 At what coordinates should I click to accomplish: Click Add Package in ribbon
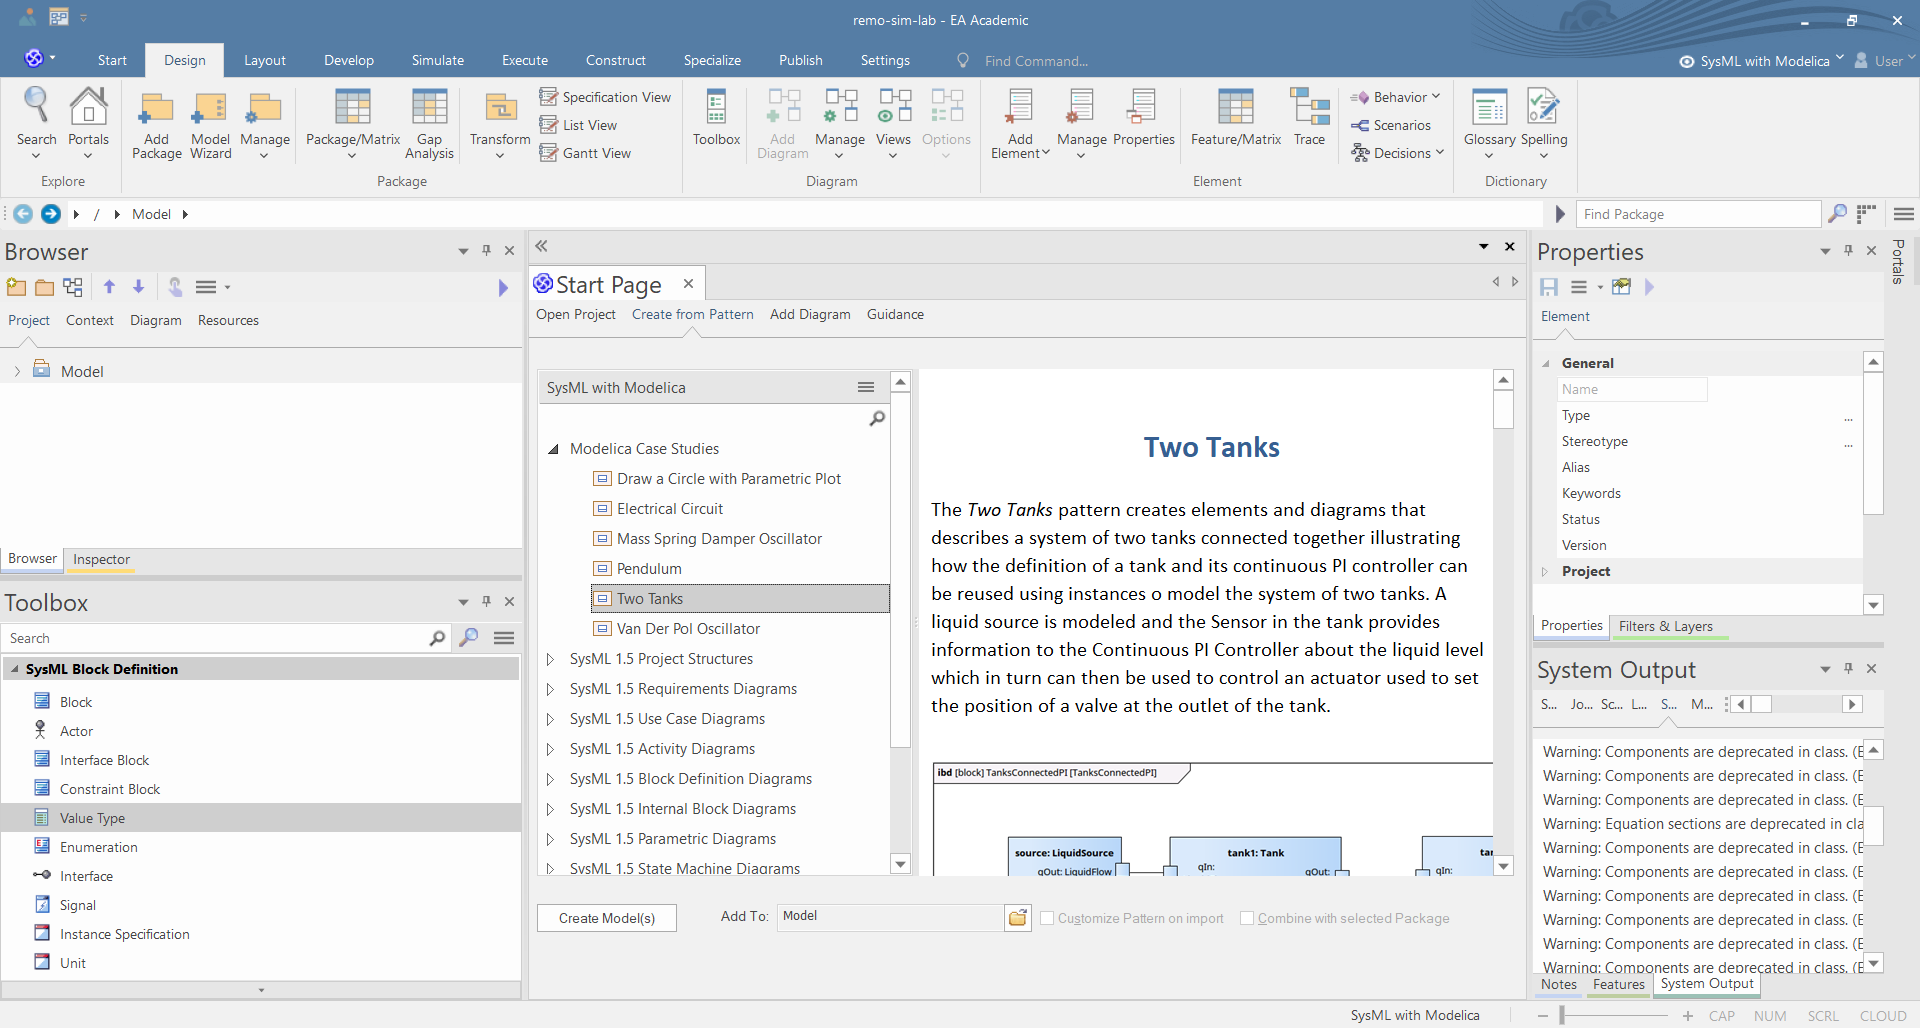click(x=157, y=124)
